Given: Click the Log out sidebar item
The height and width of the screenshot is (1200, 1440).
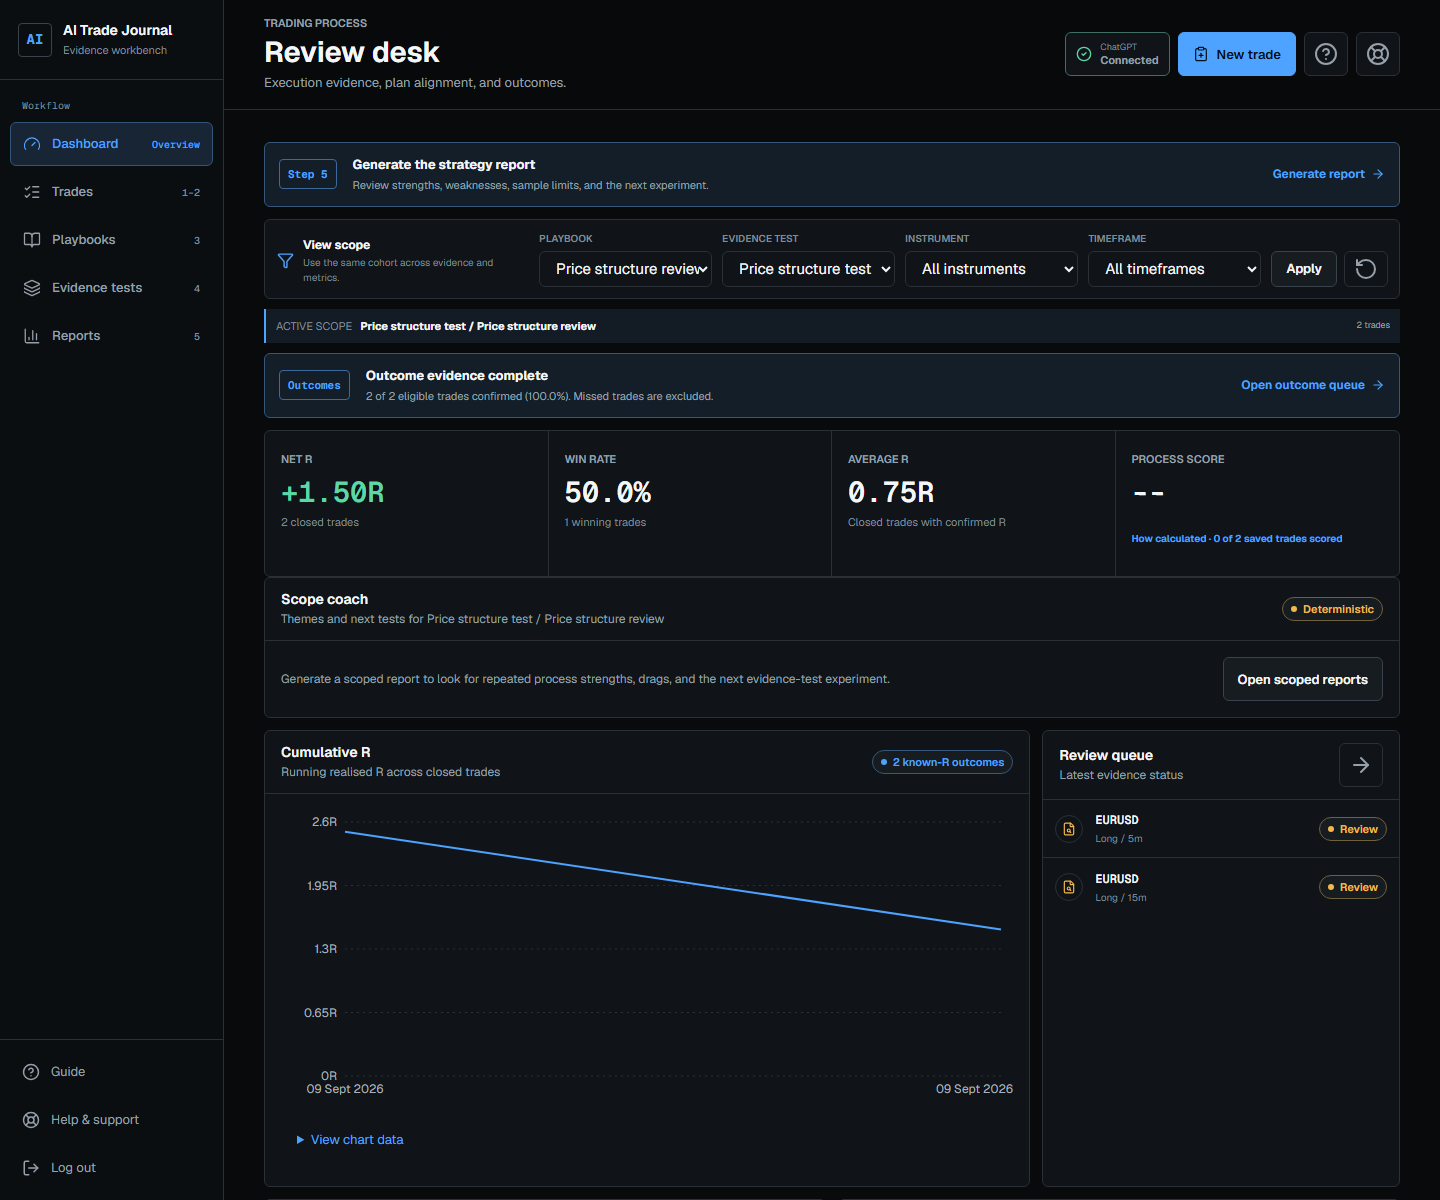Looking at the screenshot, I should (111, 1168).
